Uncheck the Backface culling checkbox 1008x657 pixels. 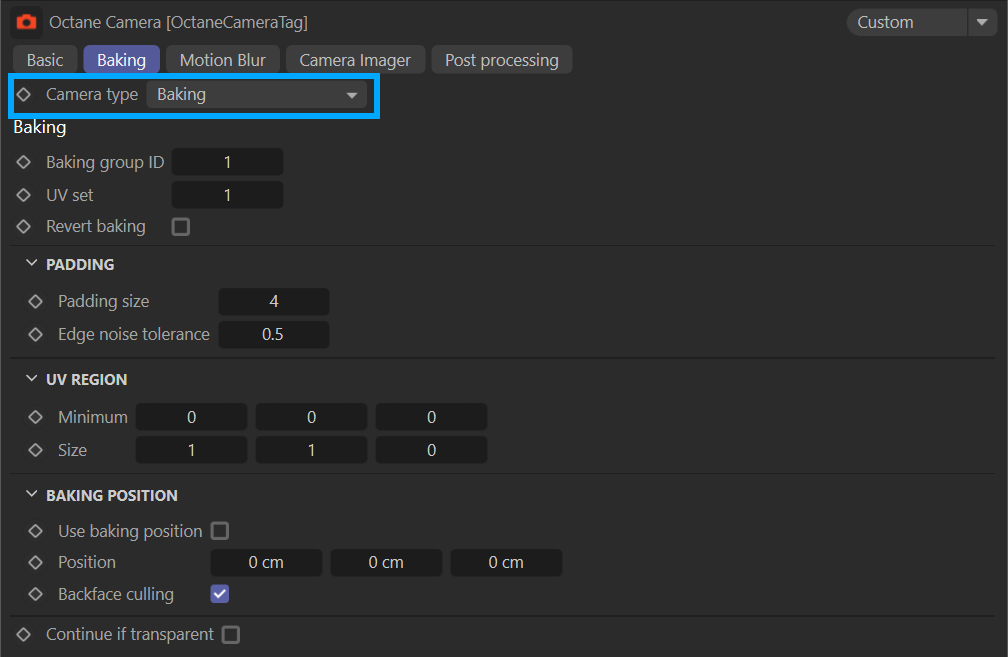220,594
